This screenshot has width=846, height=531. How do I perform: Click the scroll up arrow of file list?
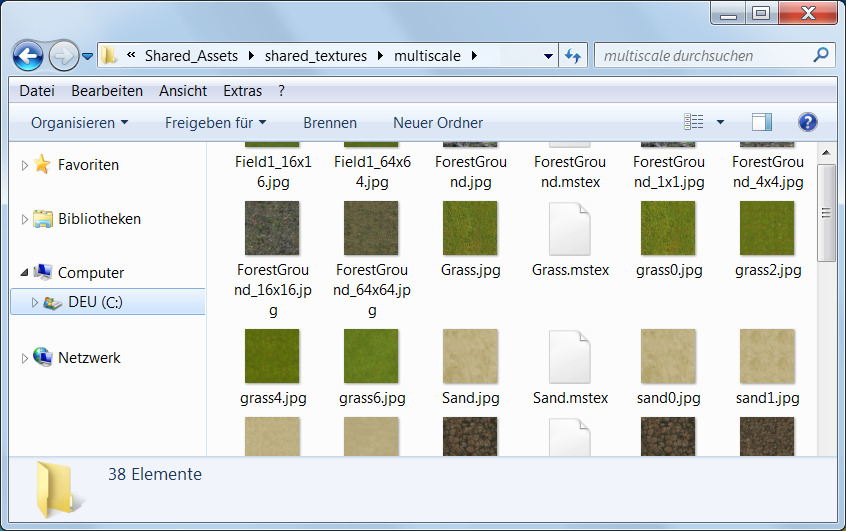click(826, 153)
